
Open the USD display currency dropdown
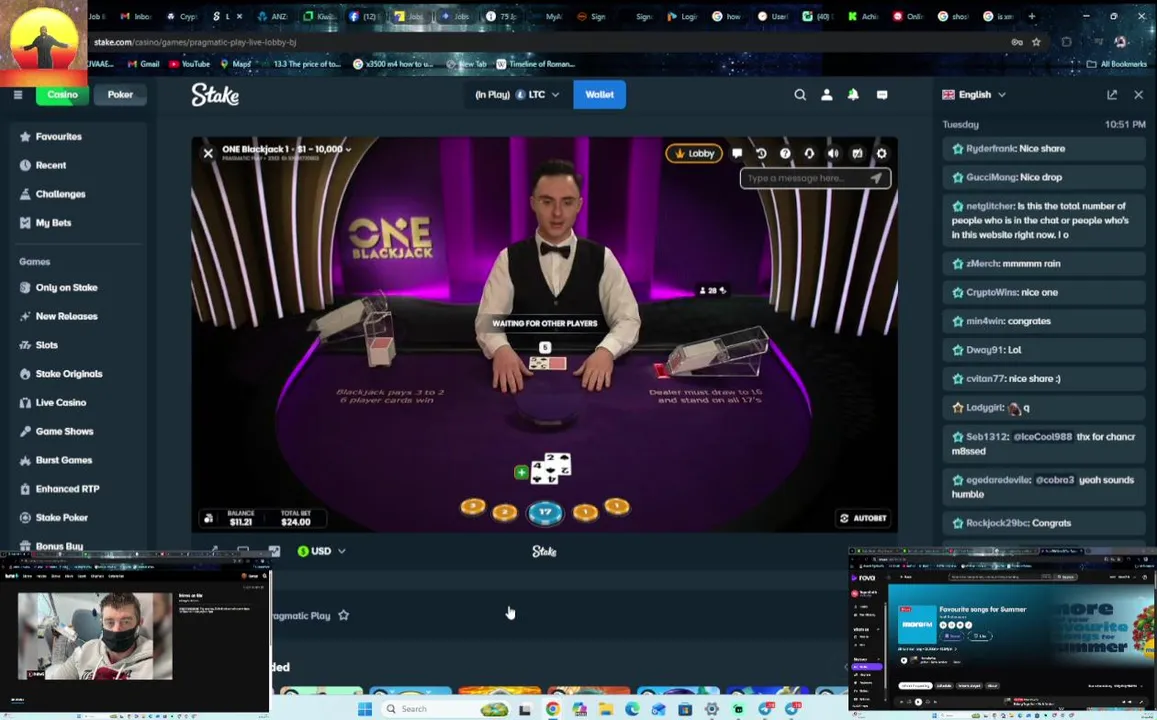[321, 551]
